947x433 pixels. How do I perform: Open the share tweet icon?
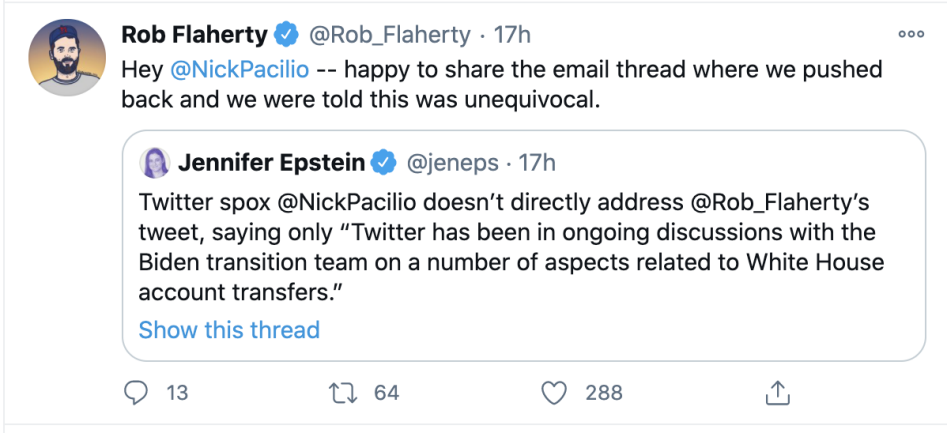coord(777,393)
